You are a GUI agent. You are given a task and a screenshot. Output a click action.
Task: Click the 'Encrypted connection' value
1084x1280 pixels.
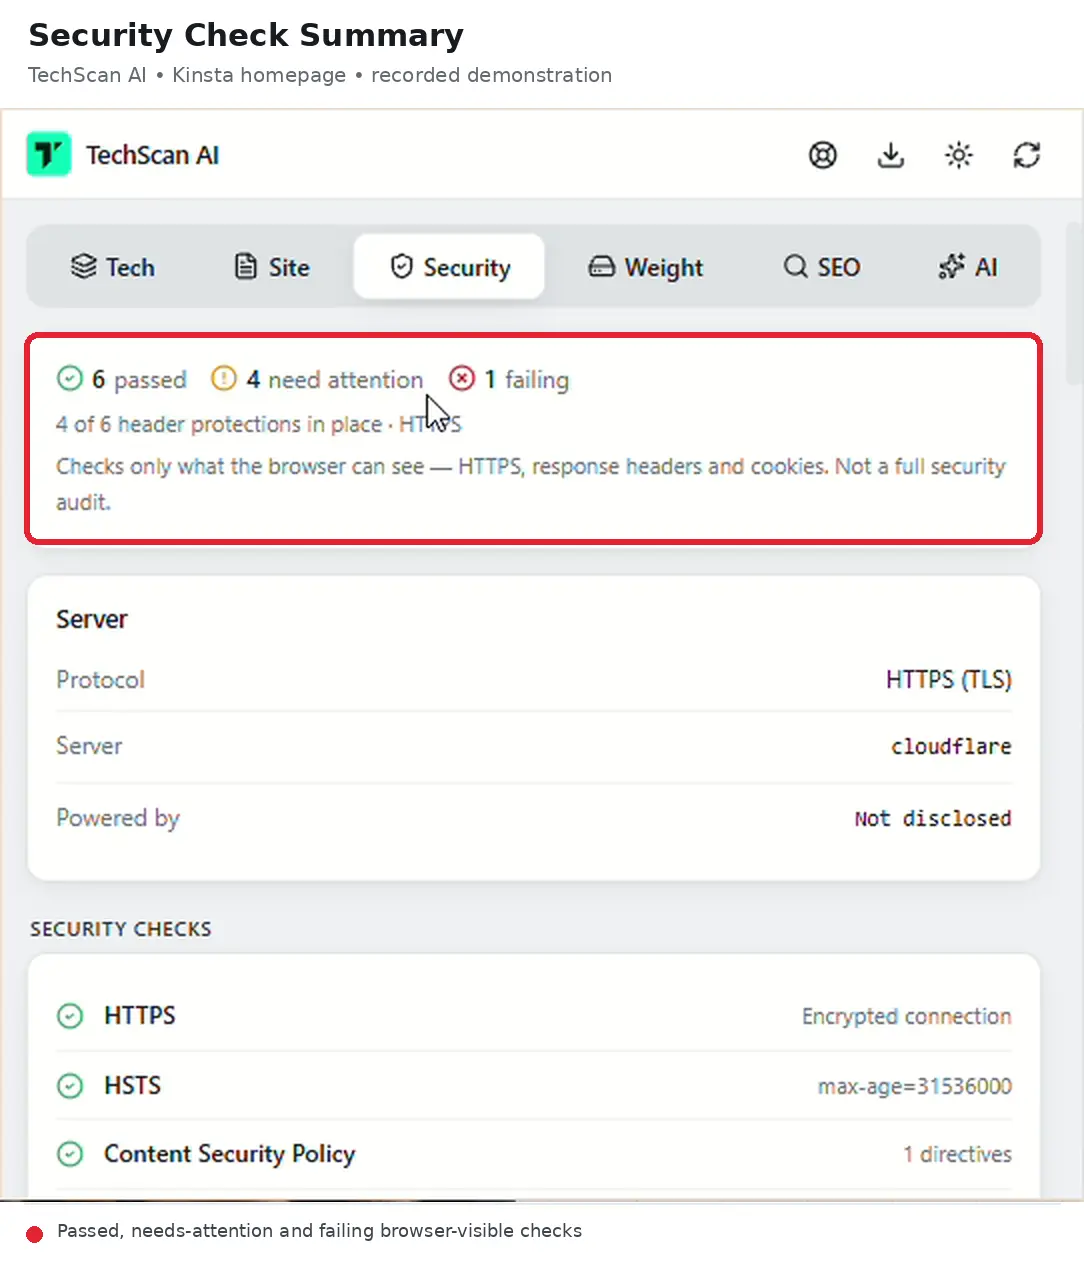click(907, 1017)
